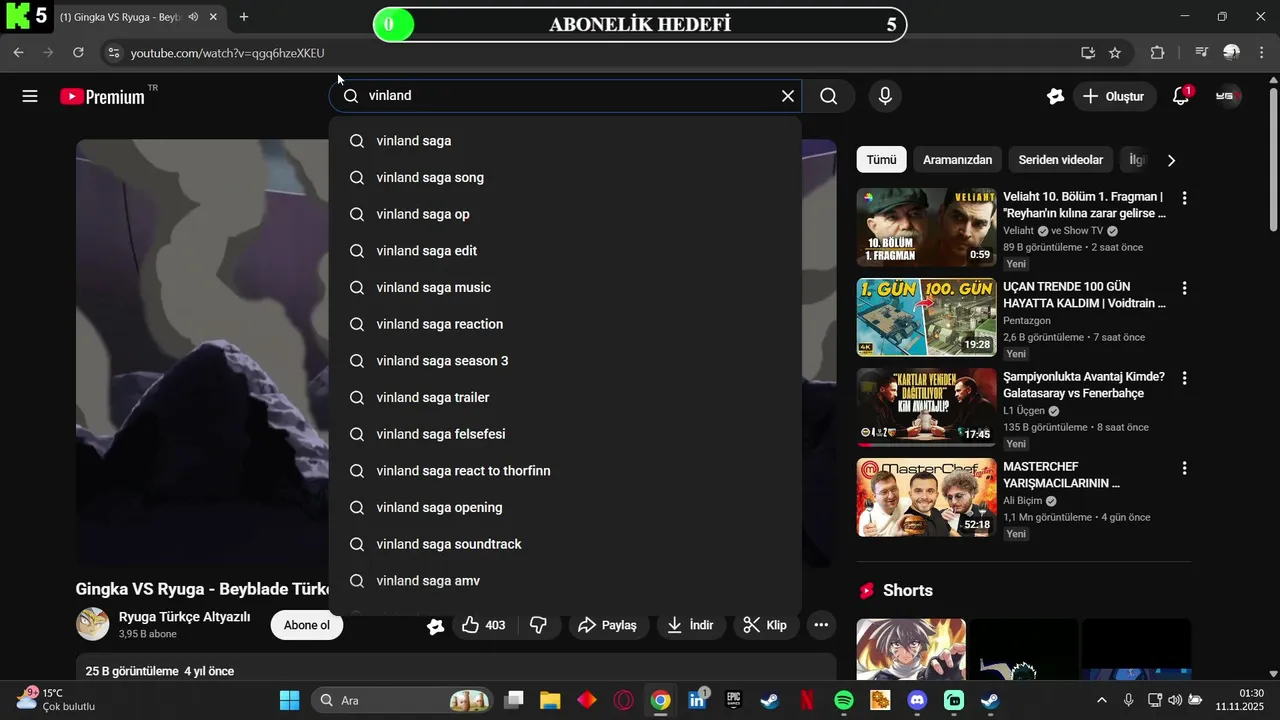Open Discord from the taskbar

click(x=917, y=700)
